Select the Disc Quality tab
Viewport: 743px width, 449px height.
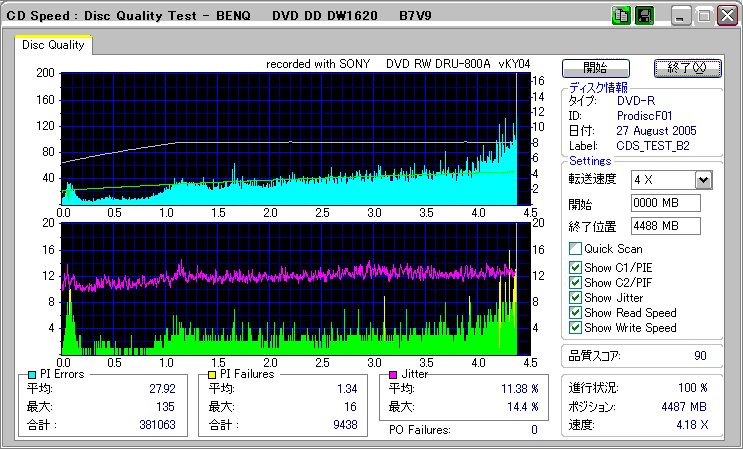pyautogui.click(x=53, y=45)
